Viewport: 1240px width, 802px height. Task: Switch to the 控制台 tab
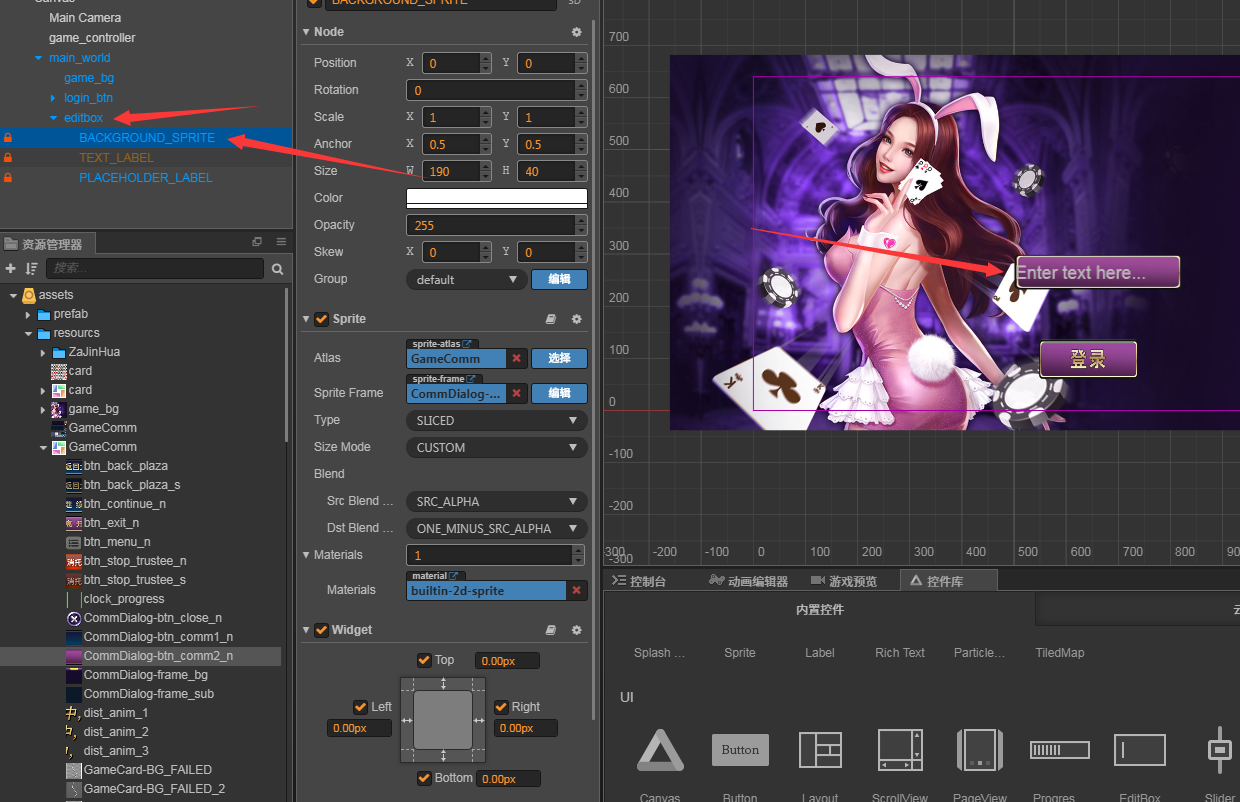coord(638,581)
